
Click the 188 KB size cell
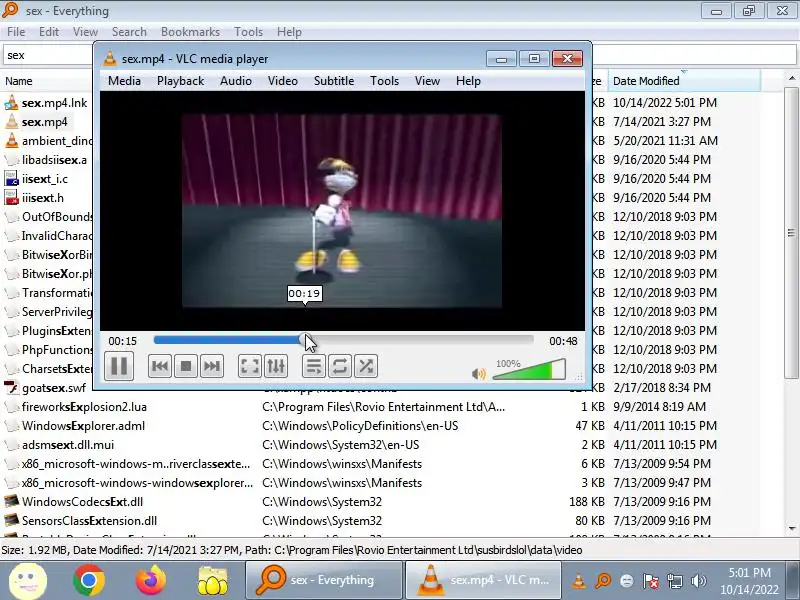pyautogui.click(x=587, y=502)
